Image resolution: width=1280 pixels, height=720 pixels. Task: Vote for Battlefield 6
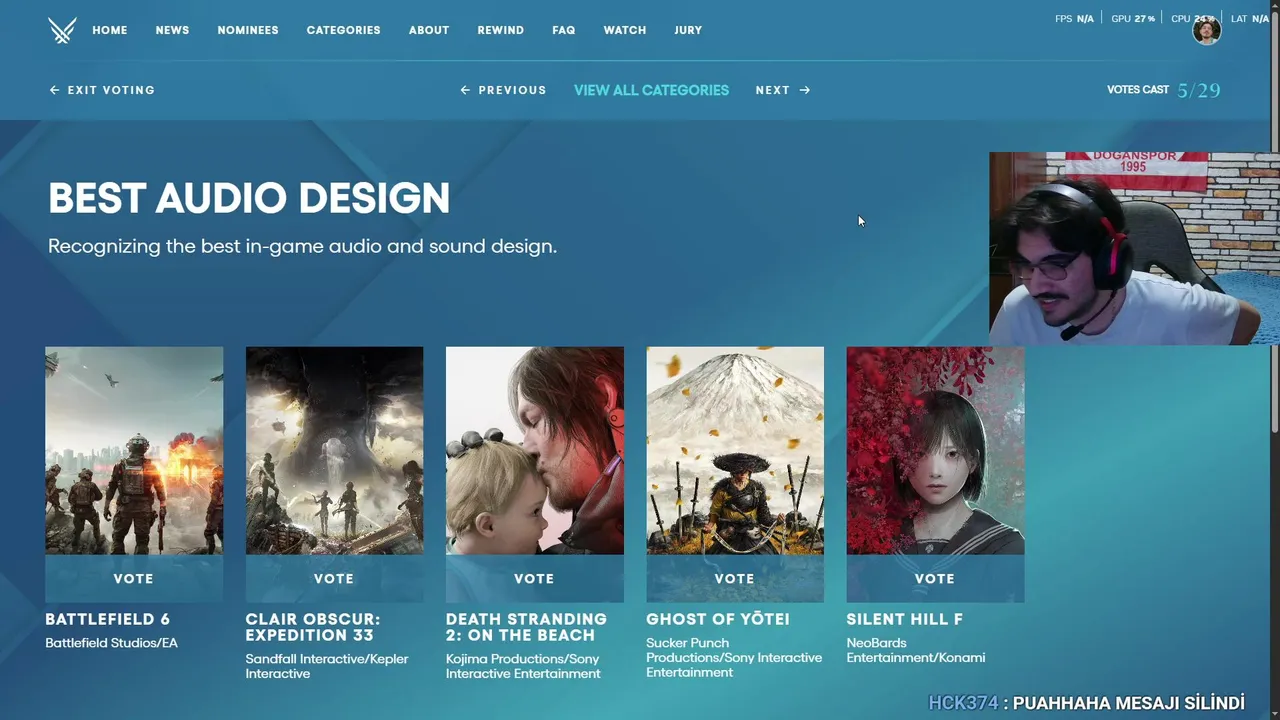134,579
